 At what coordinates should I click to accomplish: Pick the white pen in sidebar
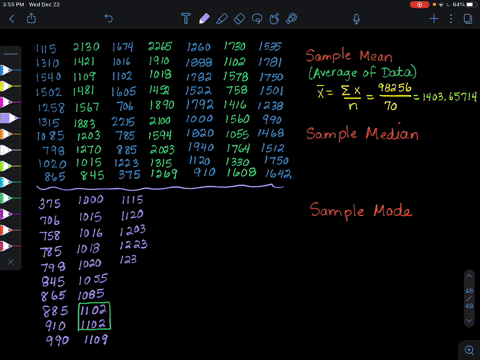point(10,150)
